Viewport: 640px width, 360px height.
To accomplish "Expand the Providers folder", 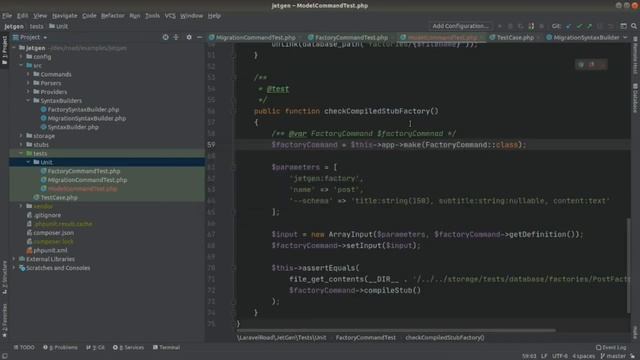I will coord(29,92).
